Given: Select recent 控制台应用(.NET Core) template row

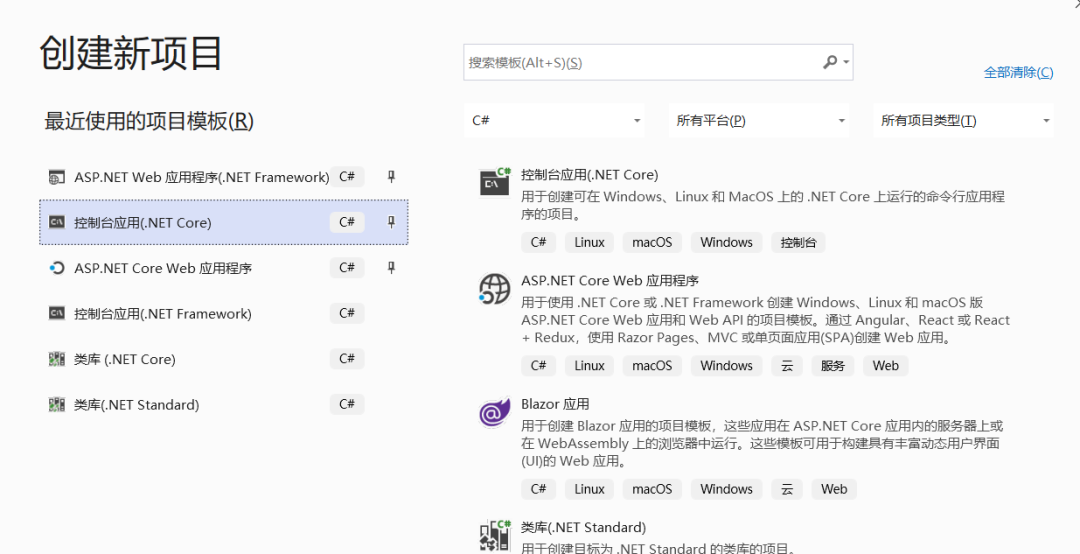Looking at the screenshot, I should click(224, 222).
